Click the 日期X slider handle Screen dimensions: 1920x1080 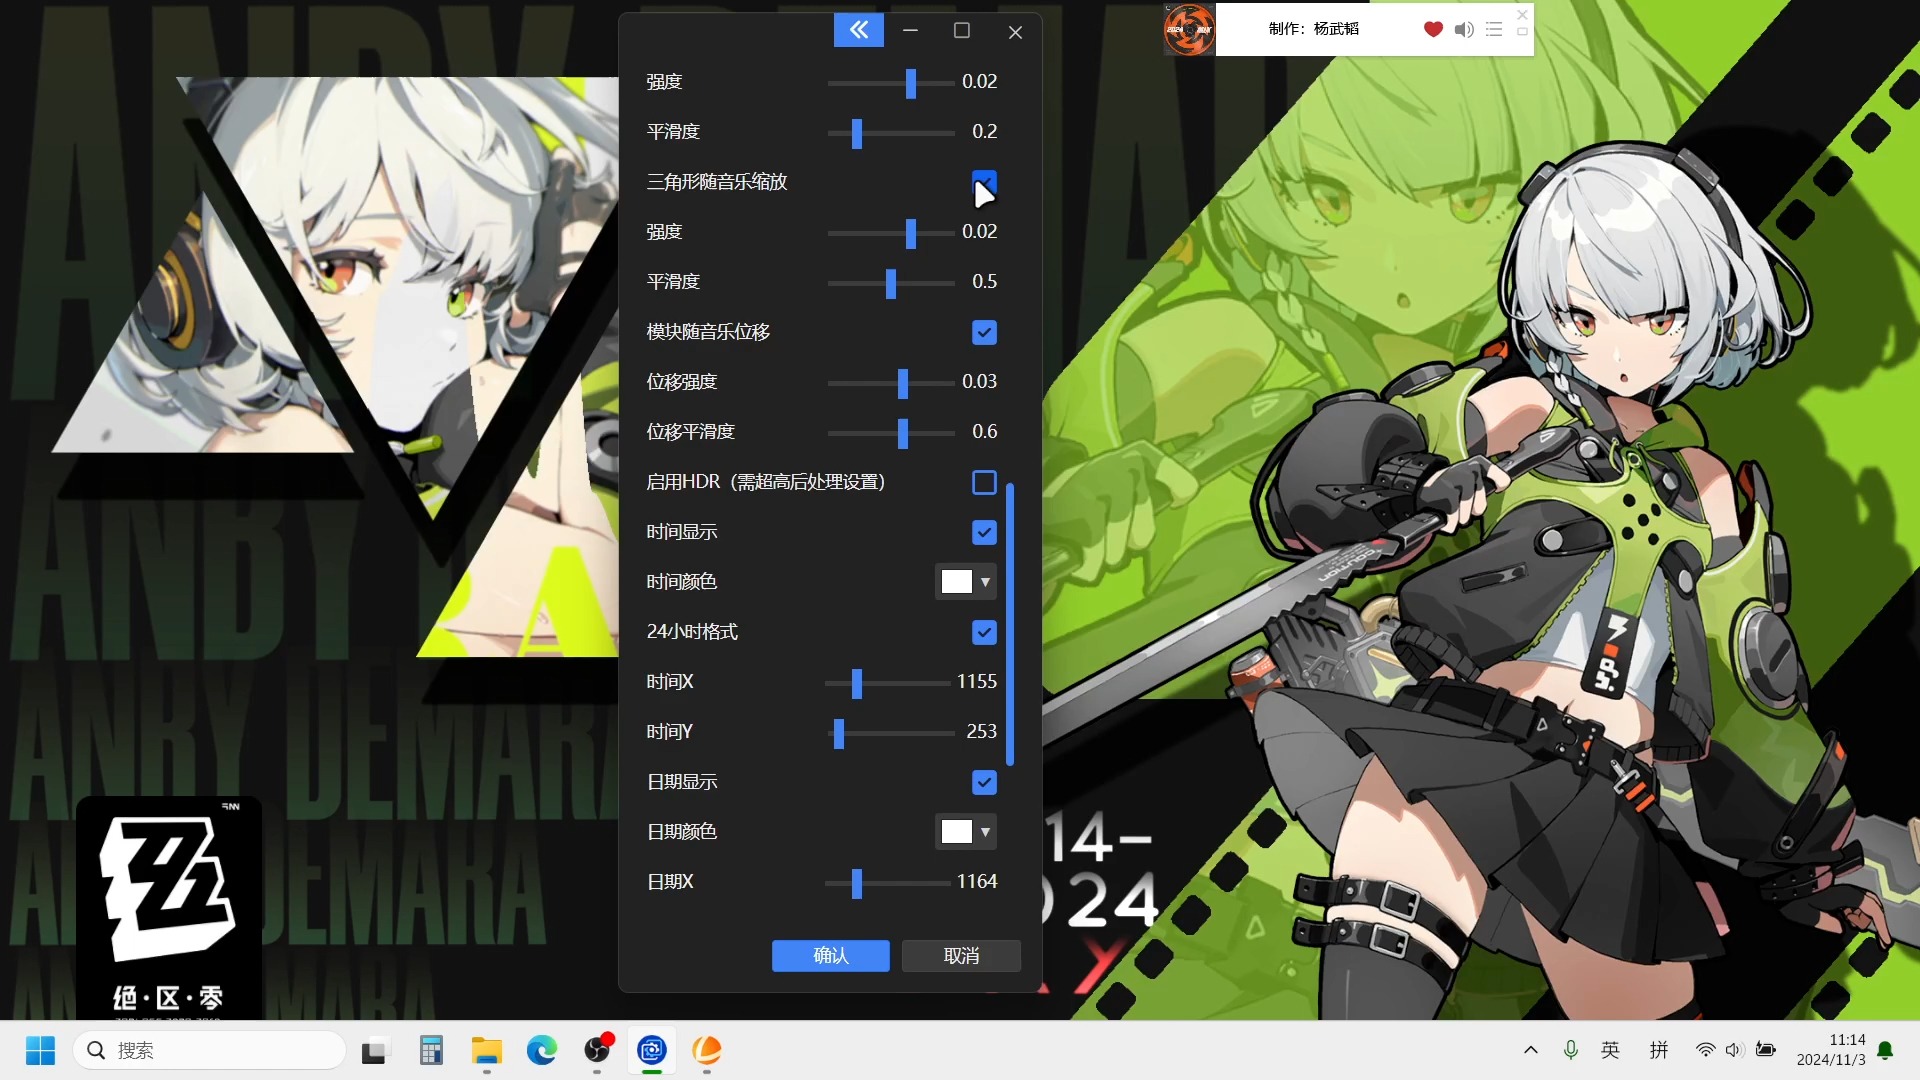(857, 883)
